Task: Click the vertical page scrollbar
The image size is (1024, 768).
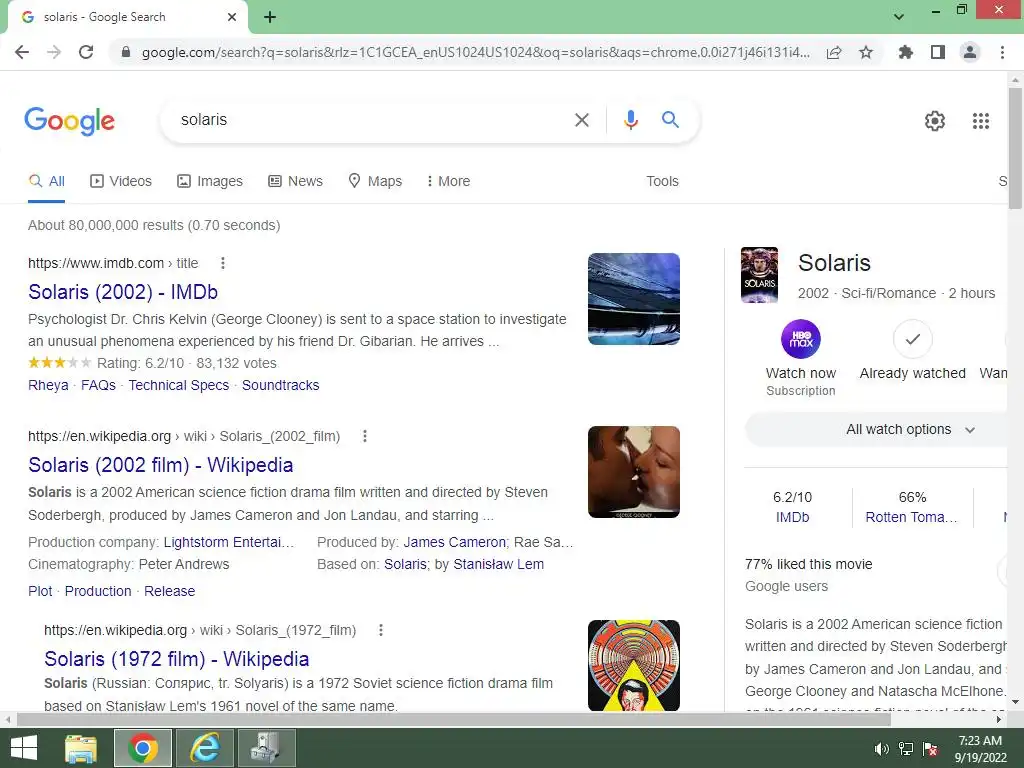Action: [1015, 149]
